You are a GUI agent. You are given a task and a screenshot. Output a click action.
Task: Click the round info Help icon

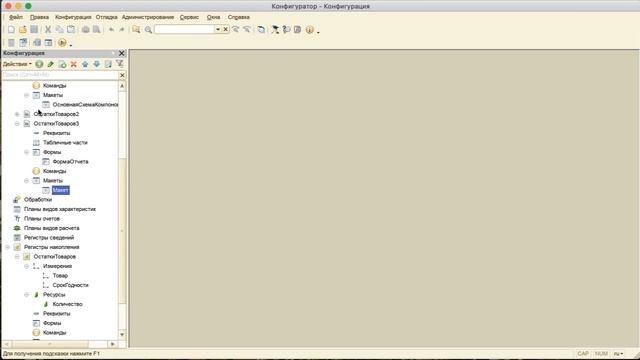click(x=310, y=29)
